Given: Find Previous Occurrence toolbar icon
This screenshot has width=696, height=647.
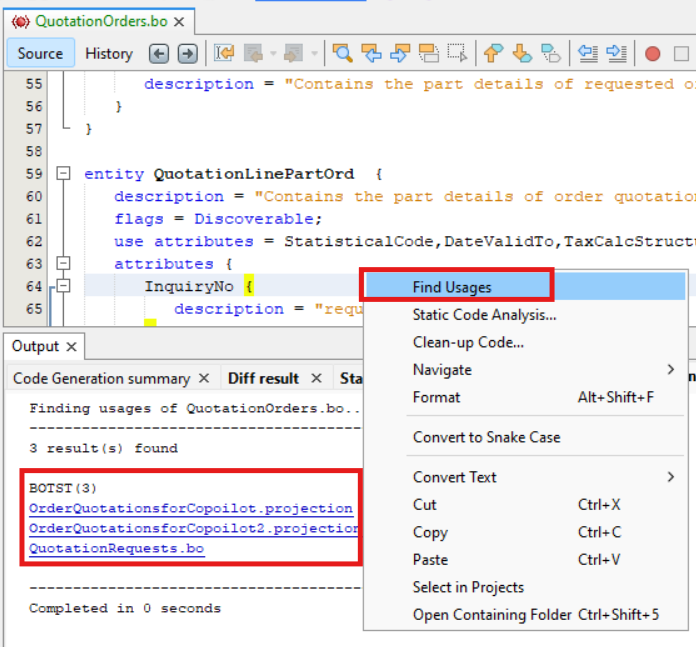Looking at the screenshot, I should (x=372, y=53).
